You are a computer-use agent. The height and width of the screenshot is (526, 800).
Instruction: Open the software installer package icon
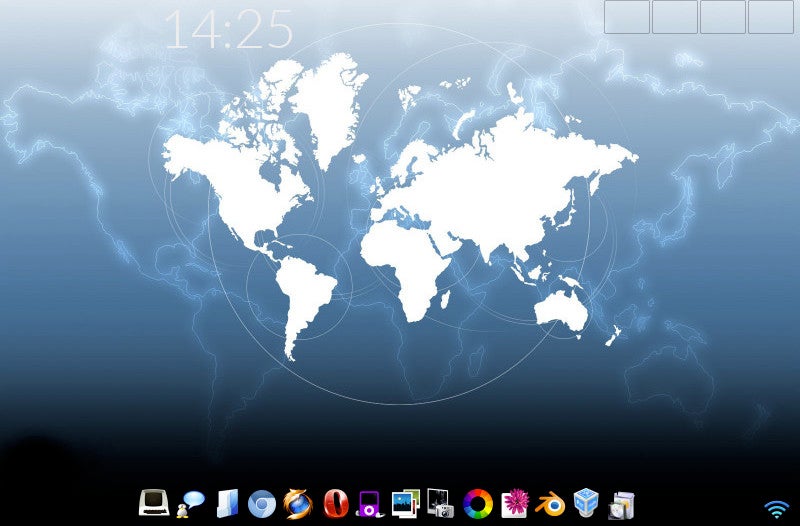pos(621,505)
